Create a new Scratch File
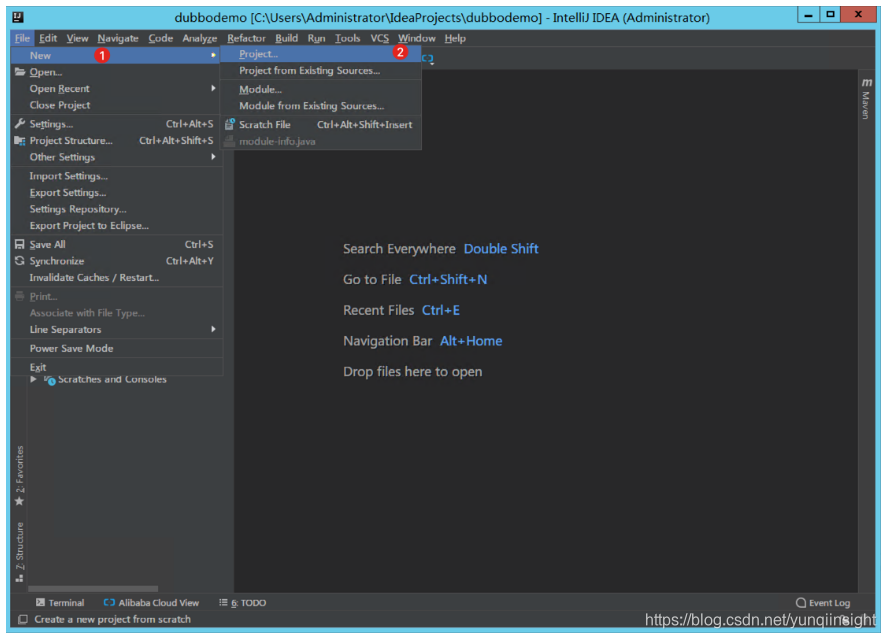 pos(321,124)
